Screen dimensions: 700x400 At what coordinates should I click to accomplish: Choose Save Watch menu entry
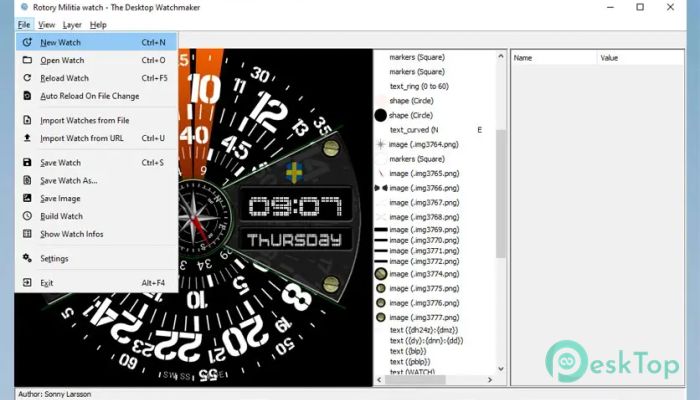tap(96, 162)
